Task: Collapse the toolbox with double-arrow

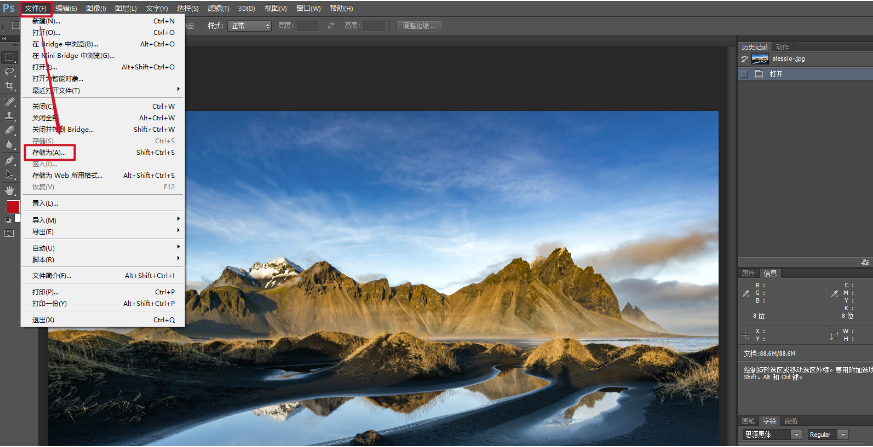Action: (x=3, y=39)
